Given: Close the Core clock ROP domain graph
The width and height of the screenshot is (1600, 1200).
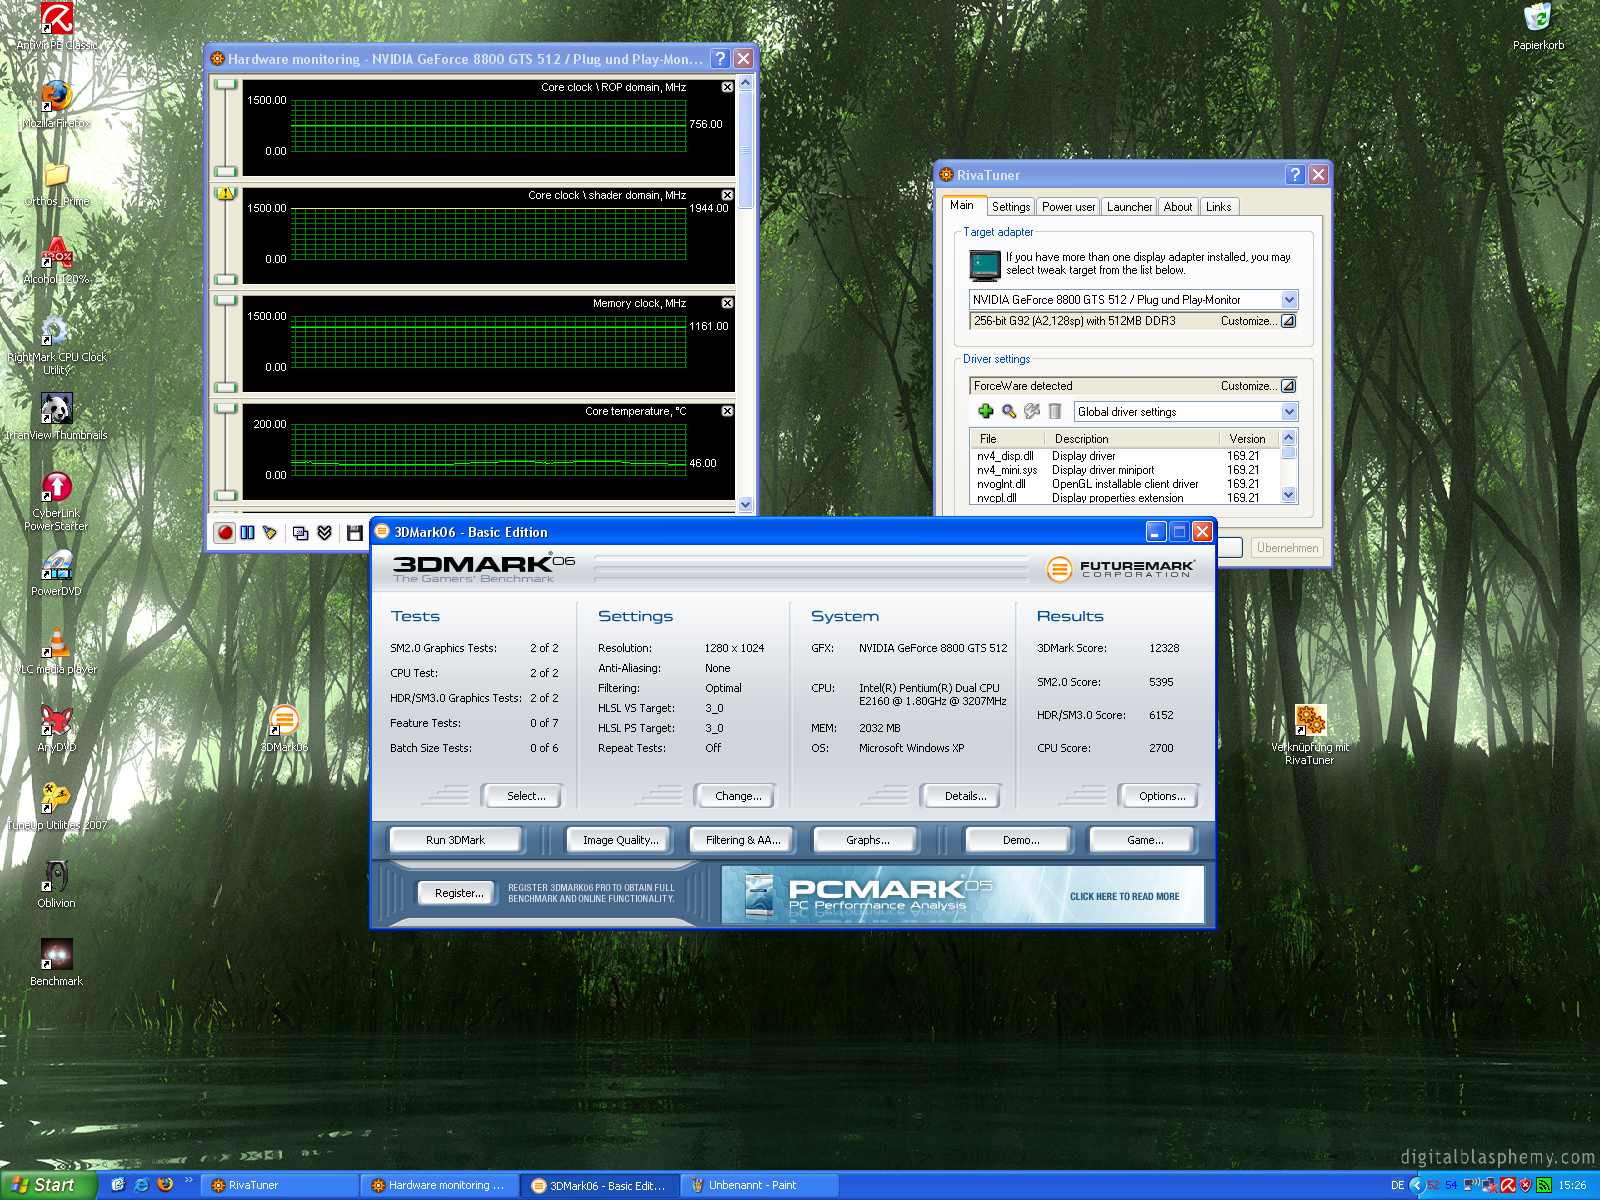Looking at the screenshot, I should pos(727,87).
